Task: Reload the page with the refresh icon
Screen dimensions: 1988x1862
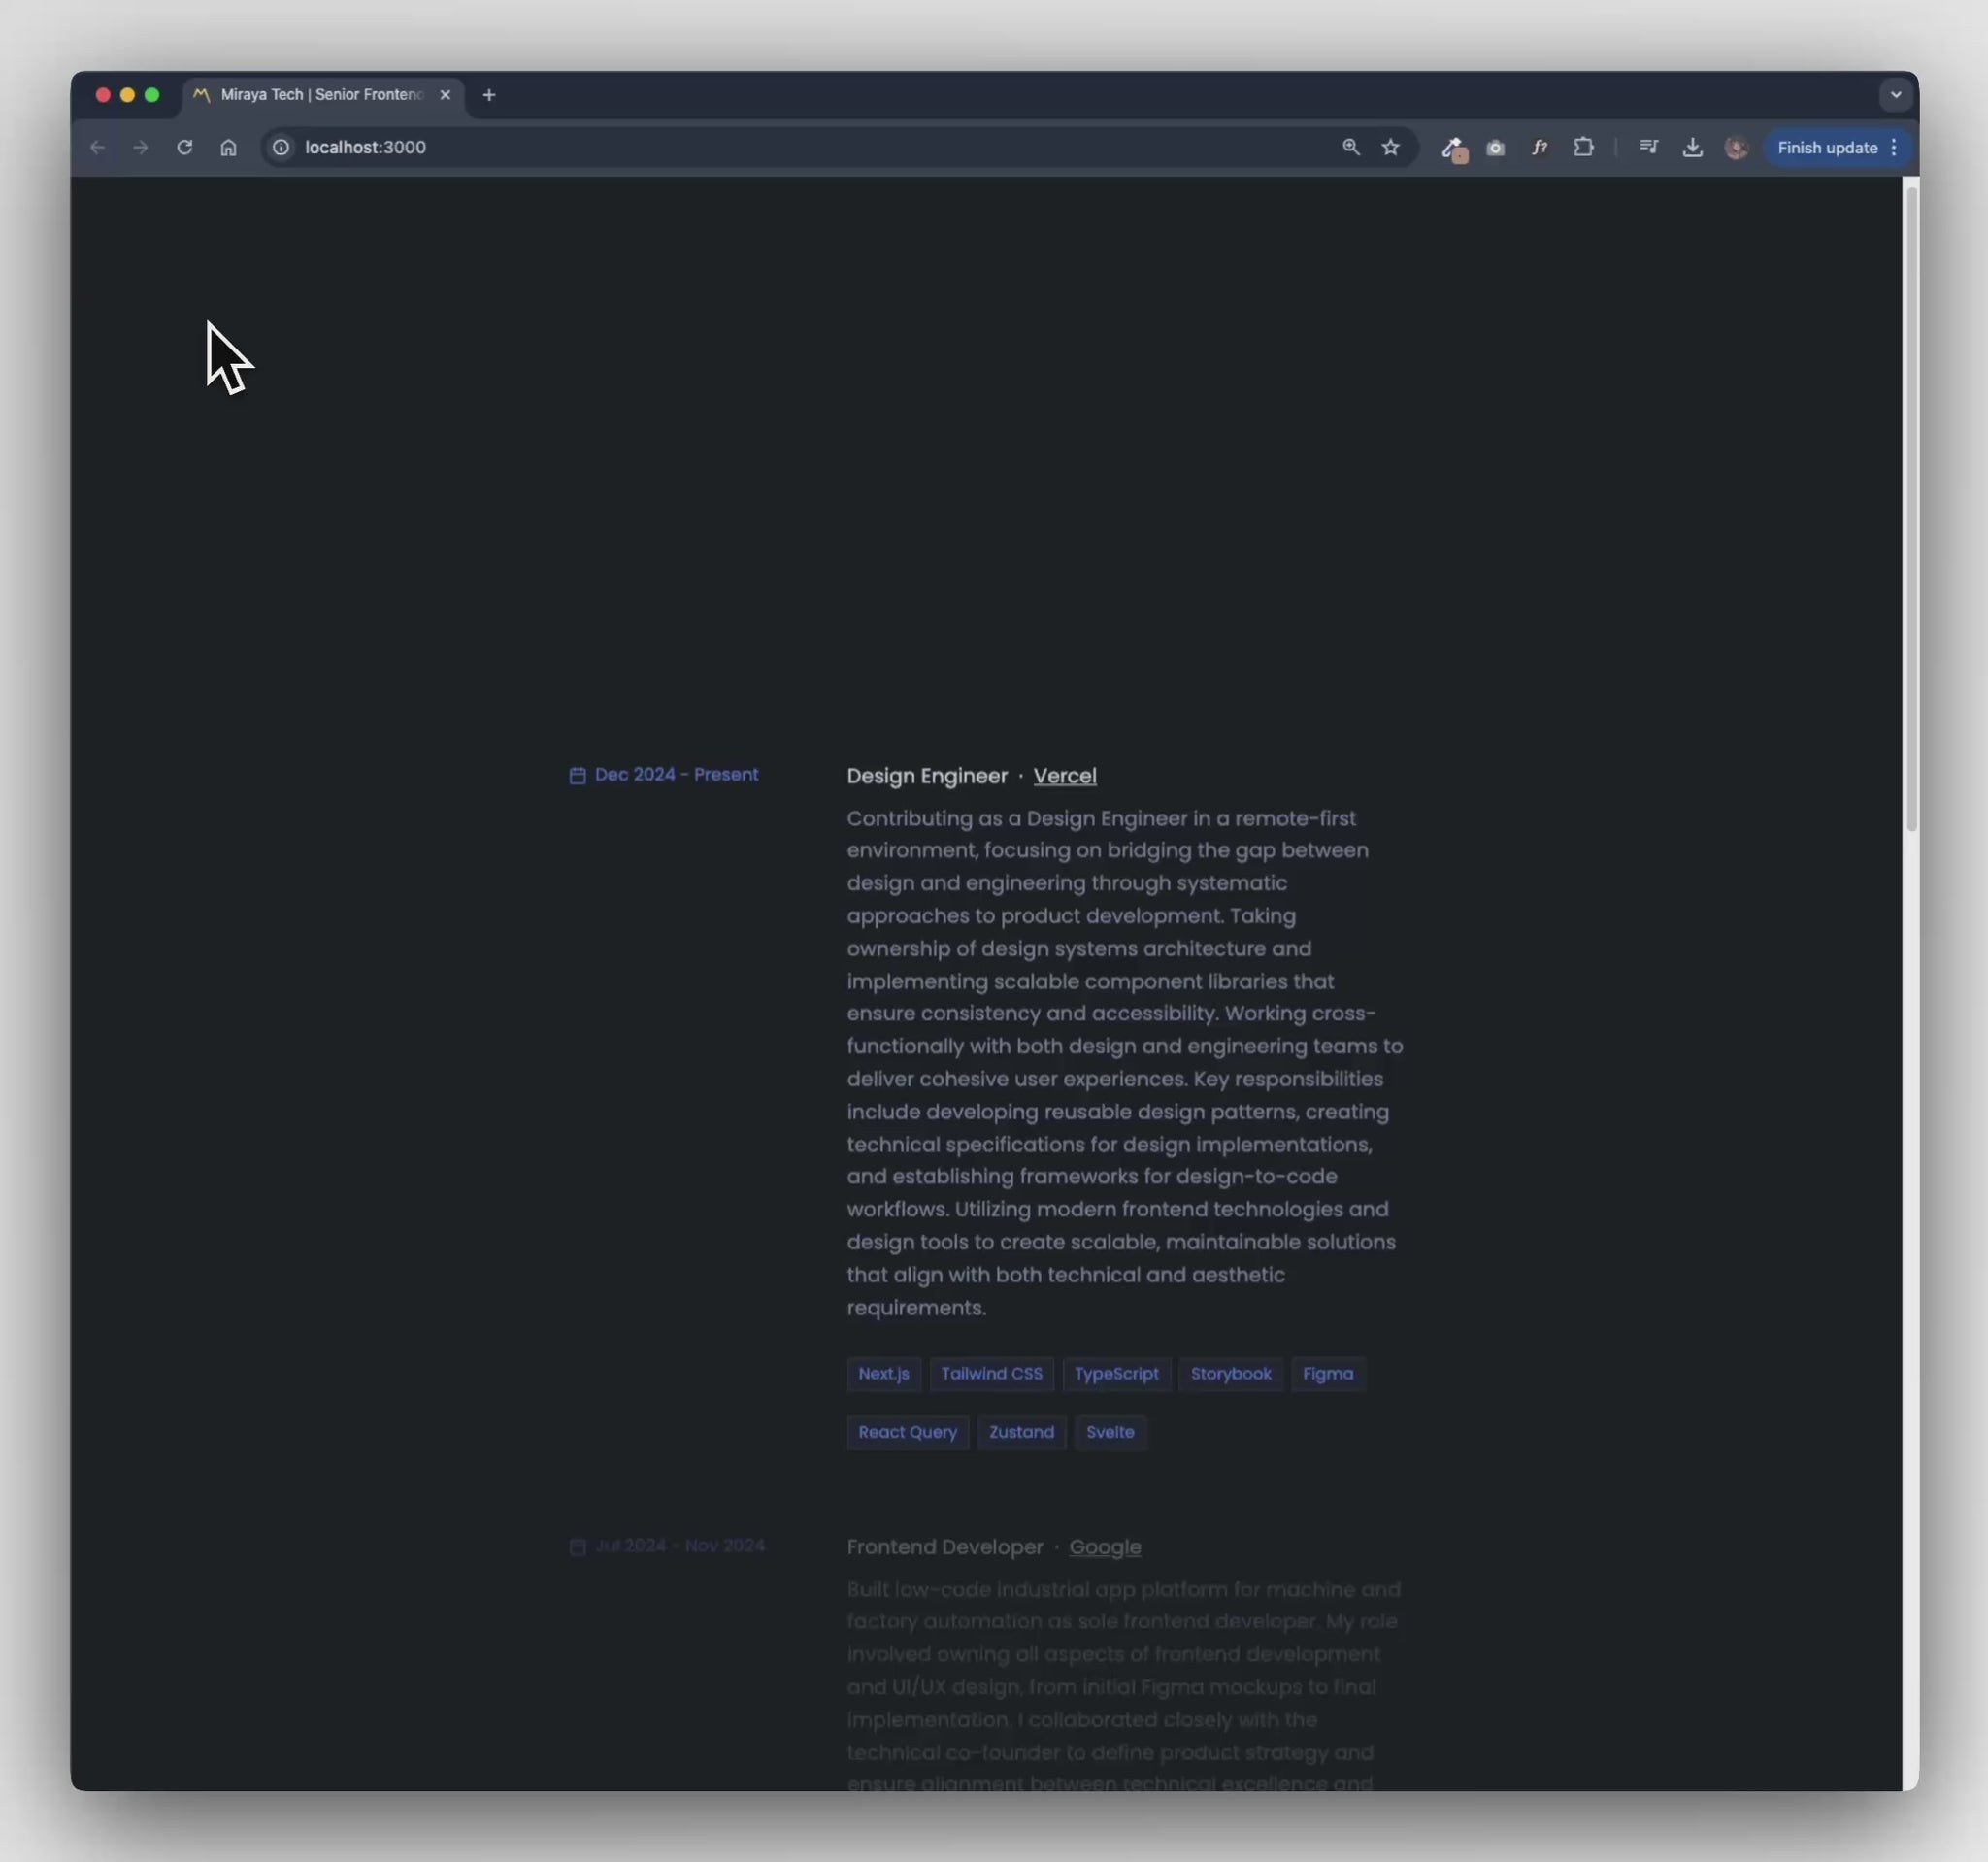Action: tap(184, 147)
